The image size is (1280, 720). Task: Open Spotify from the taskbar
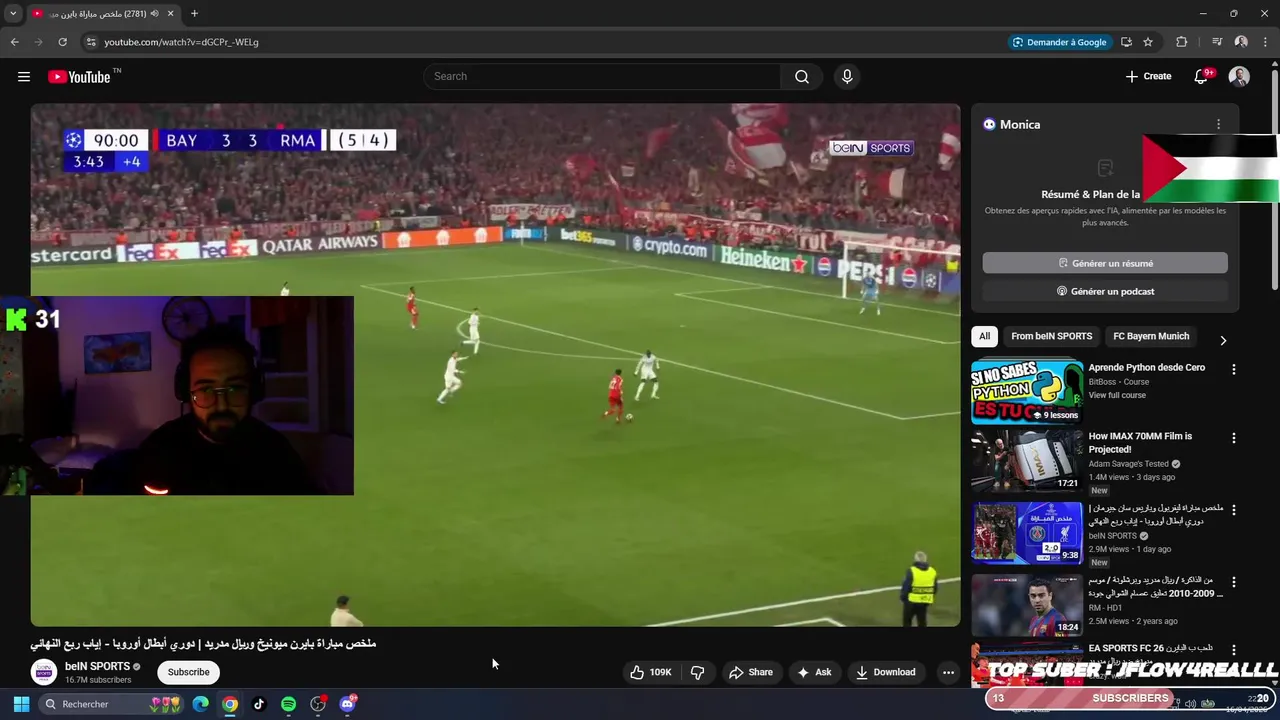(x=288, y=704)
